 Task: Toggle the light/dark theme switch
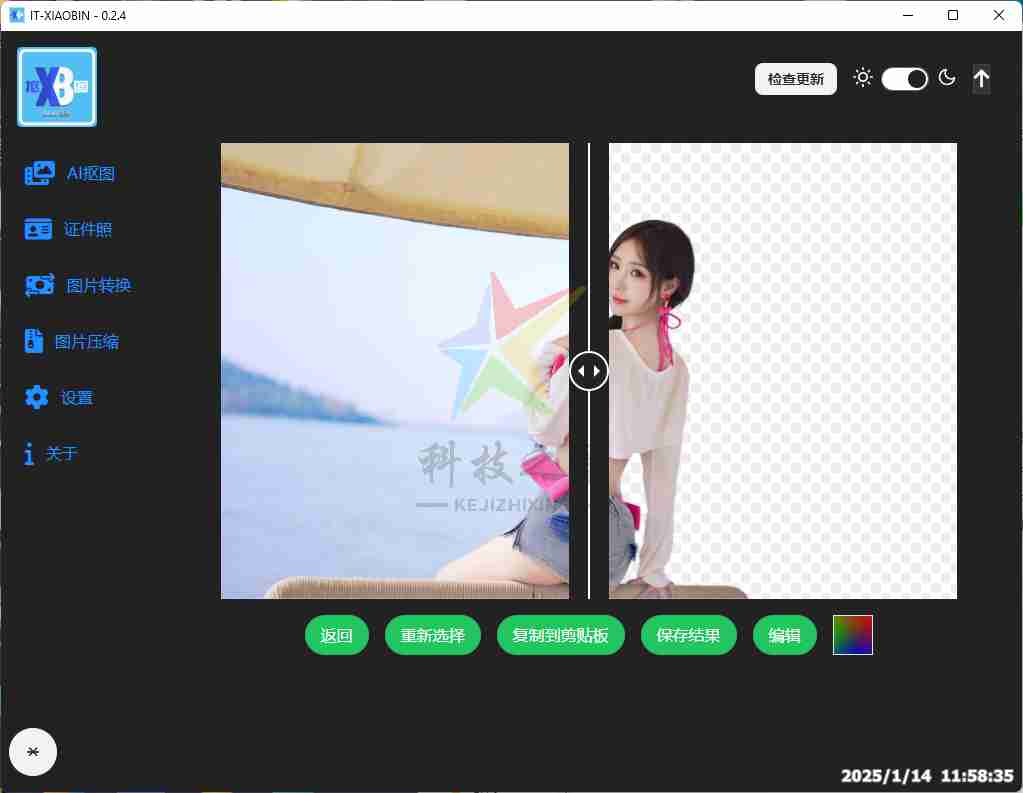click(905, 79)
